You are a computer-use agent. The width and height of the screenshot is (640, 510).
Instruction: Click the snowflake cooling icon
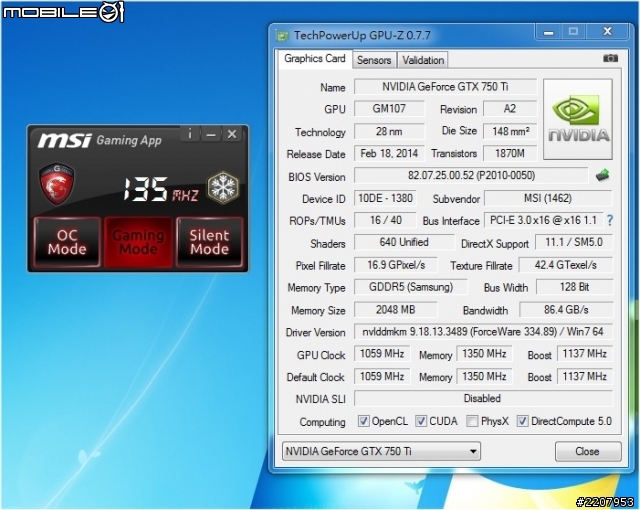pyautogui.click(x=223, y=188)
